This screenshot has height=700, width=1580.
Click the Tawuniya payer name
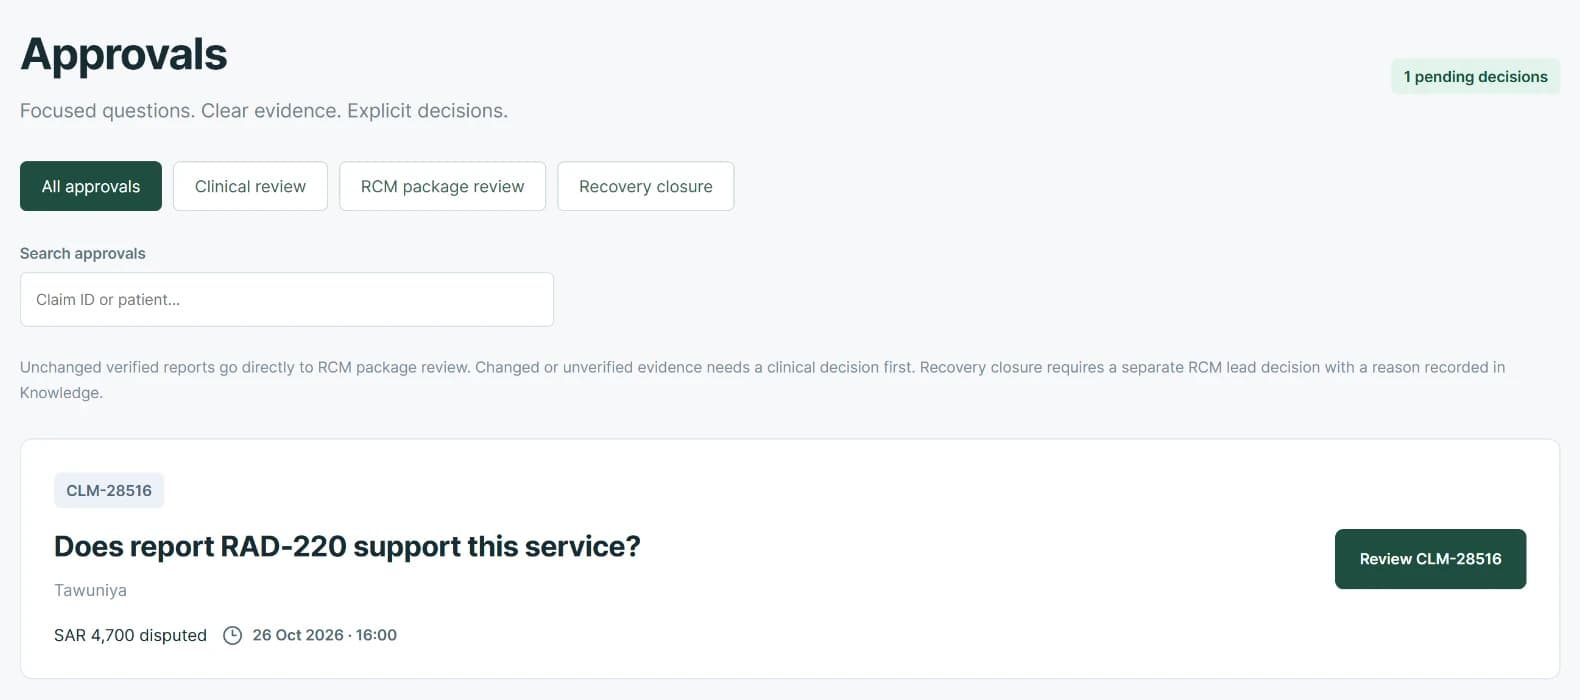(x=90, y=590)
